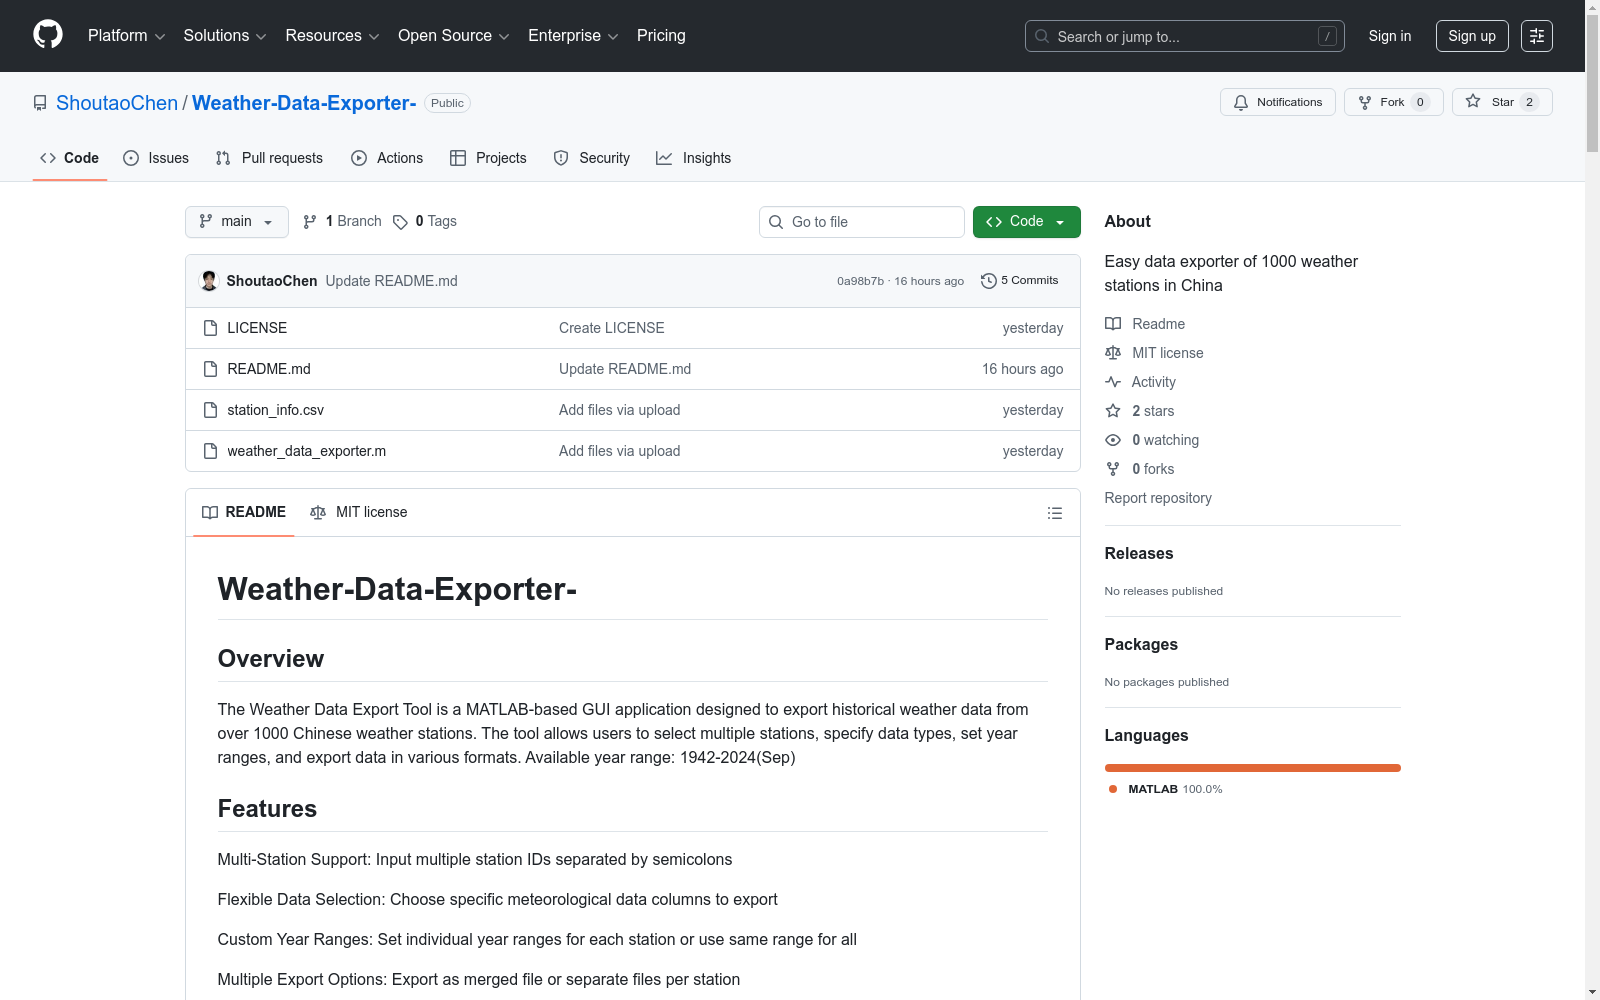Click the search magnifier icon in header
Image resolution: width=1600 pixels, height=1000 pixels.
1042,36
